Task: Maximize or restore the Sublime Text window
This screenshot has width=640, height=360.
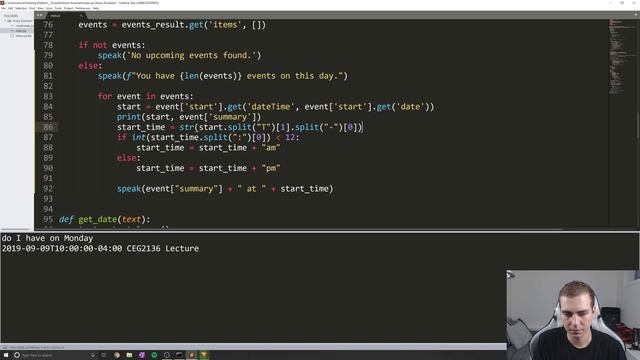Action: pos(622,3)
